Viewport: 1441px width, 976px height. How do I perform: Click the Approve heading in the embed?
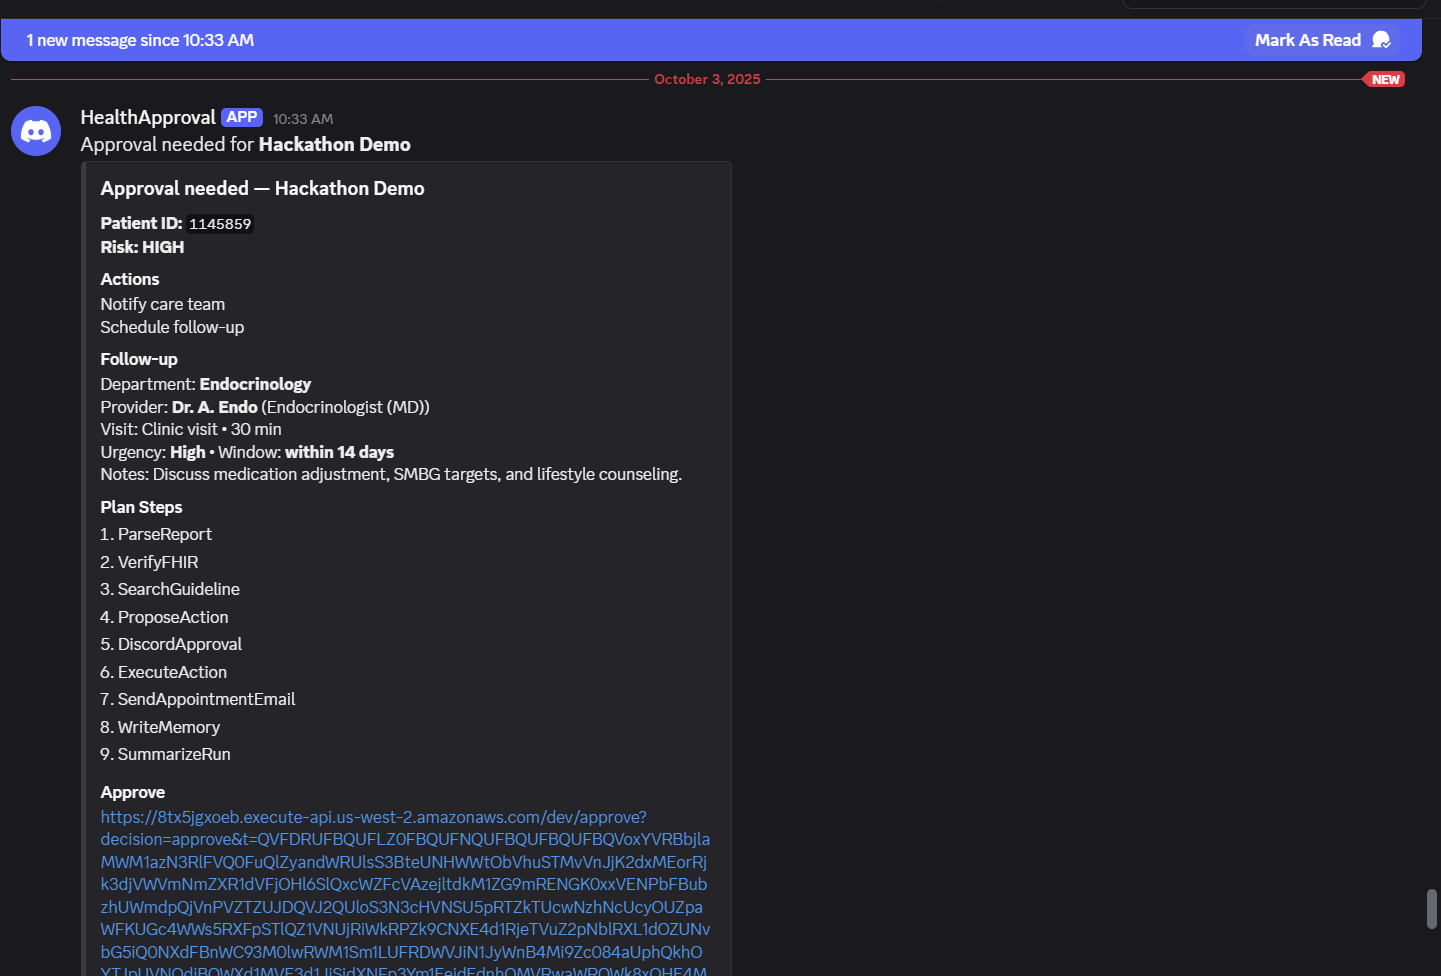point(133,792)
